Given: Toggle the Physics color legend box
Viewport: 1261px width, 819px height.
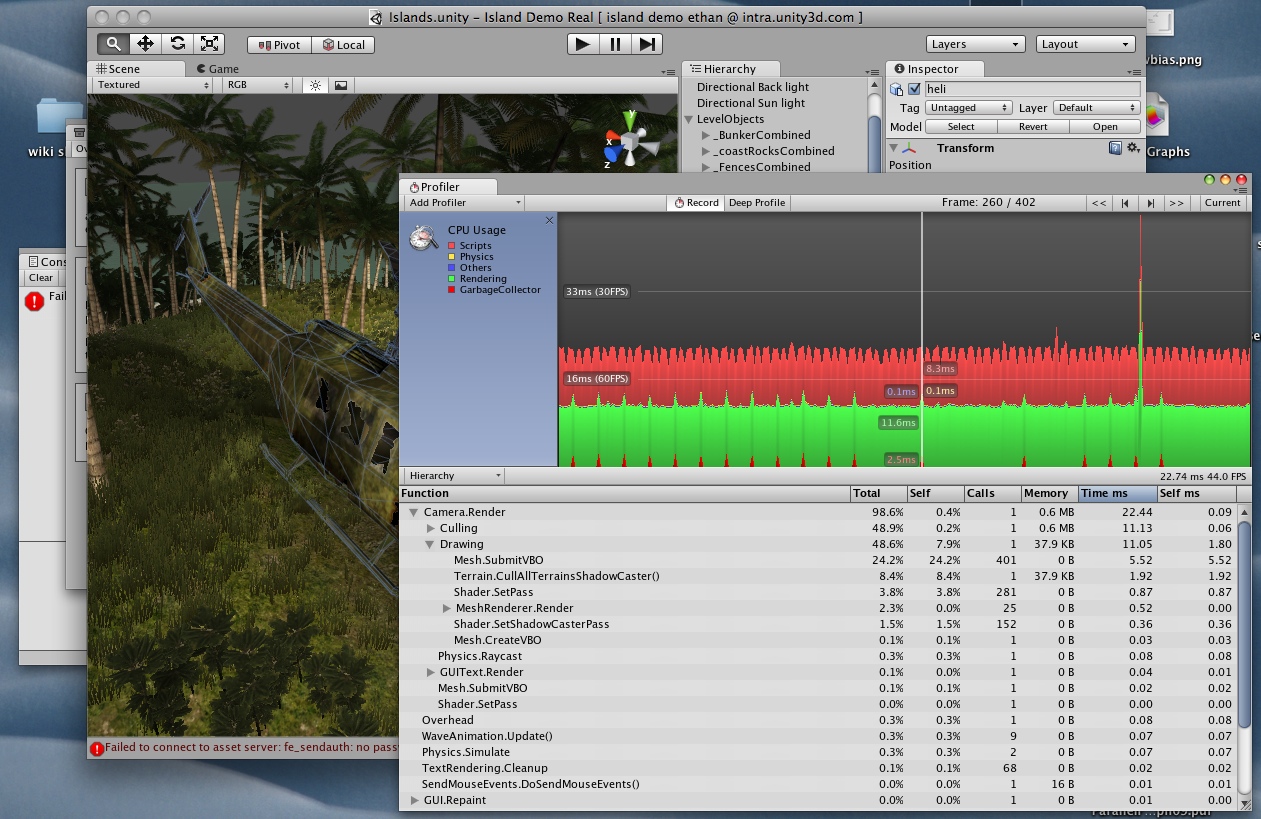Looking at the screenshot, I should (x=452, y=257).
